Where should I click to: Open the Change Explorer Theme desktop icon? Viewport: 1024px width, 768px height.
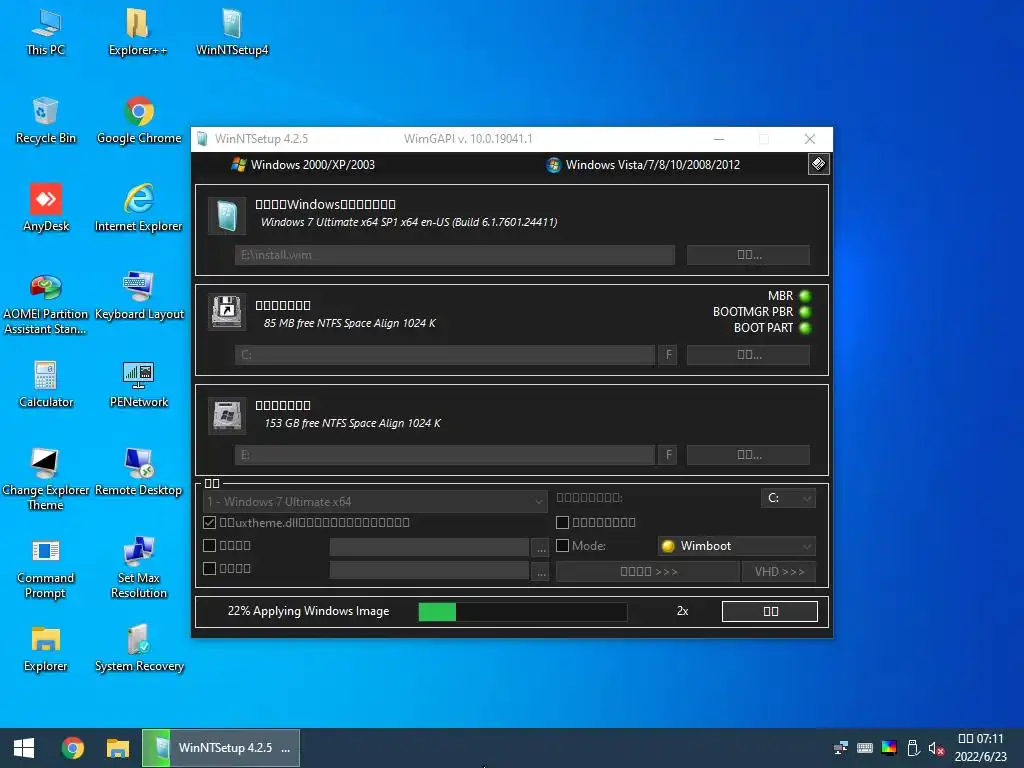46,480
